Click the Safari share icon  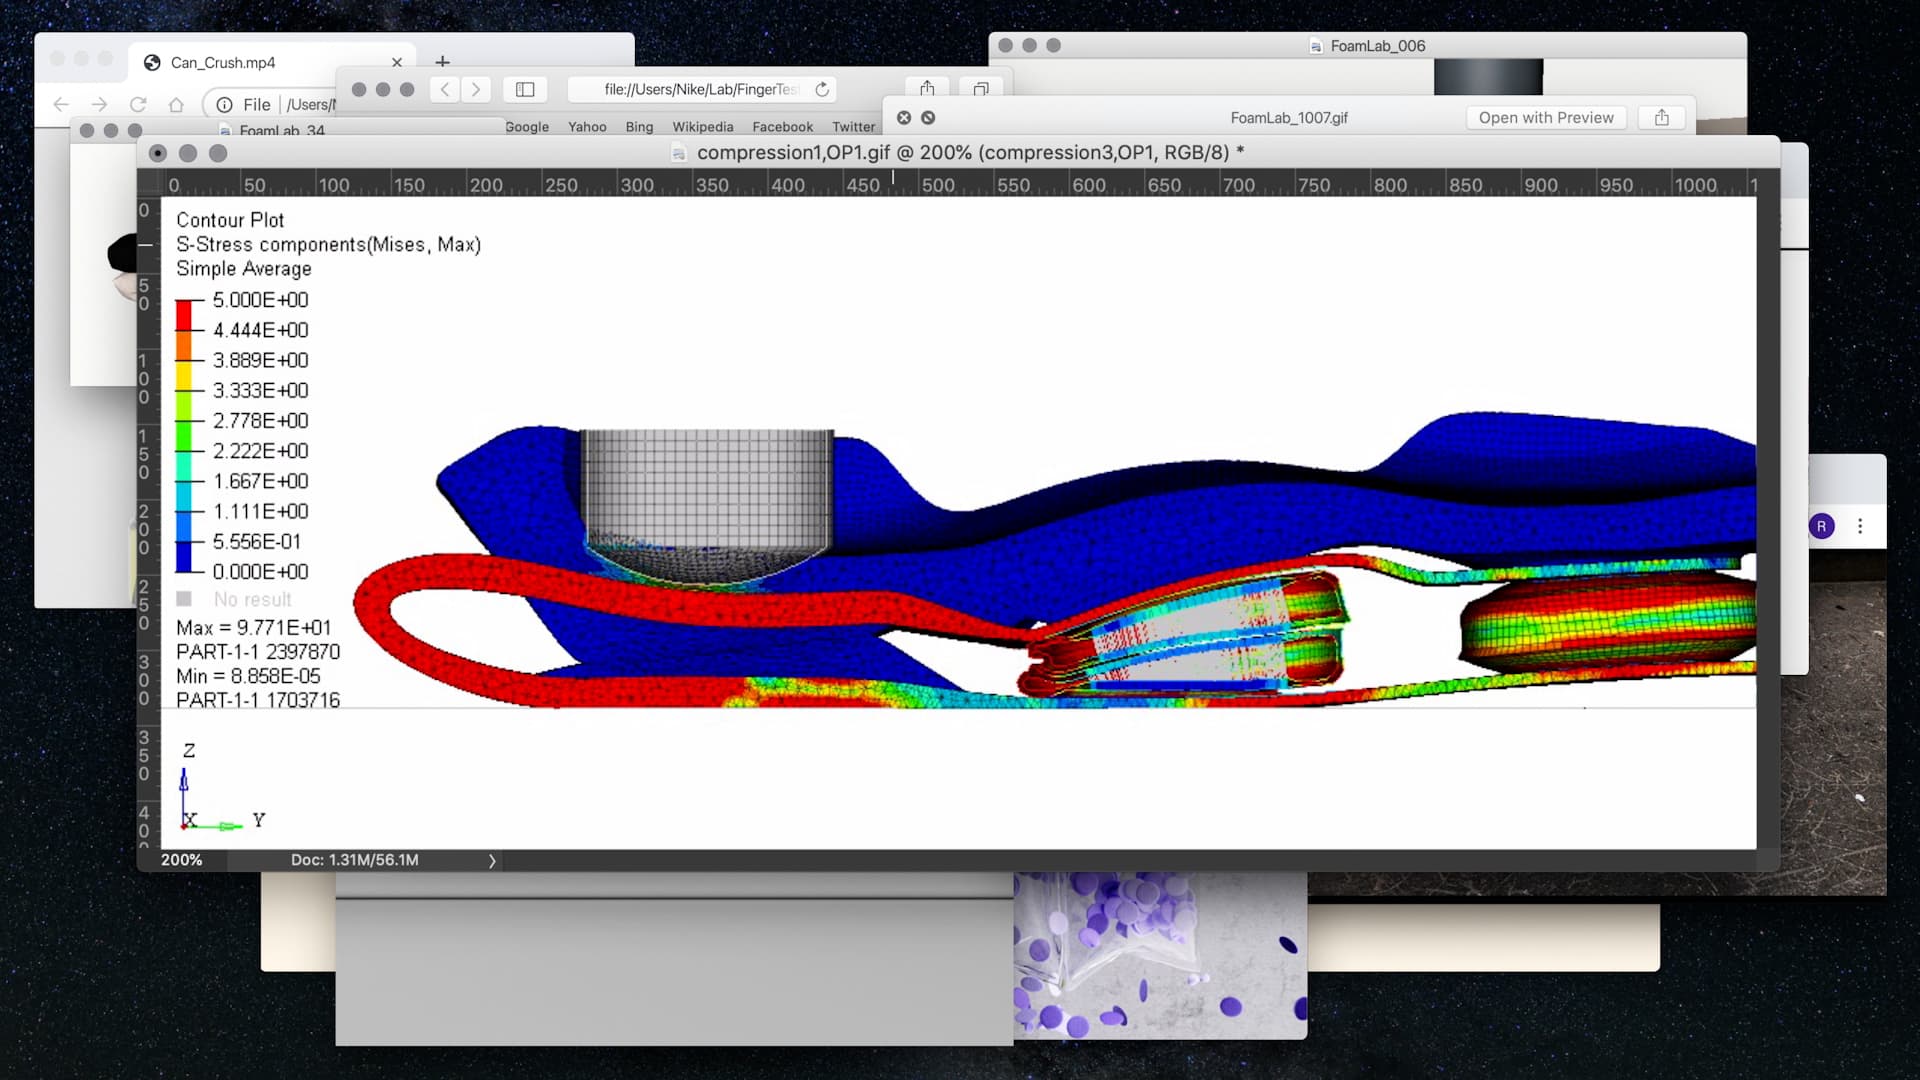[x=927, y=89]
